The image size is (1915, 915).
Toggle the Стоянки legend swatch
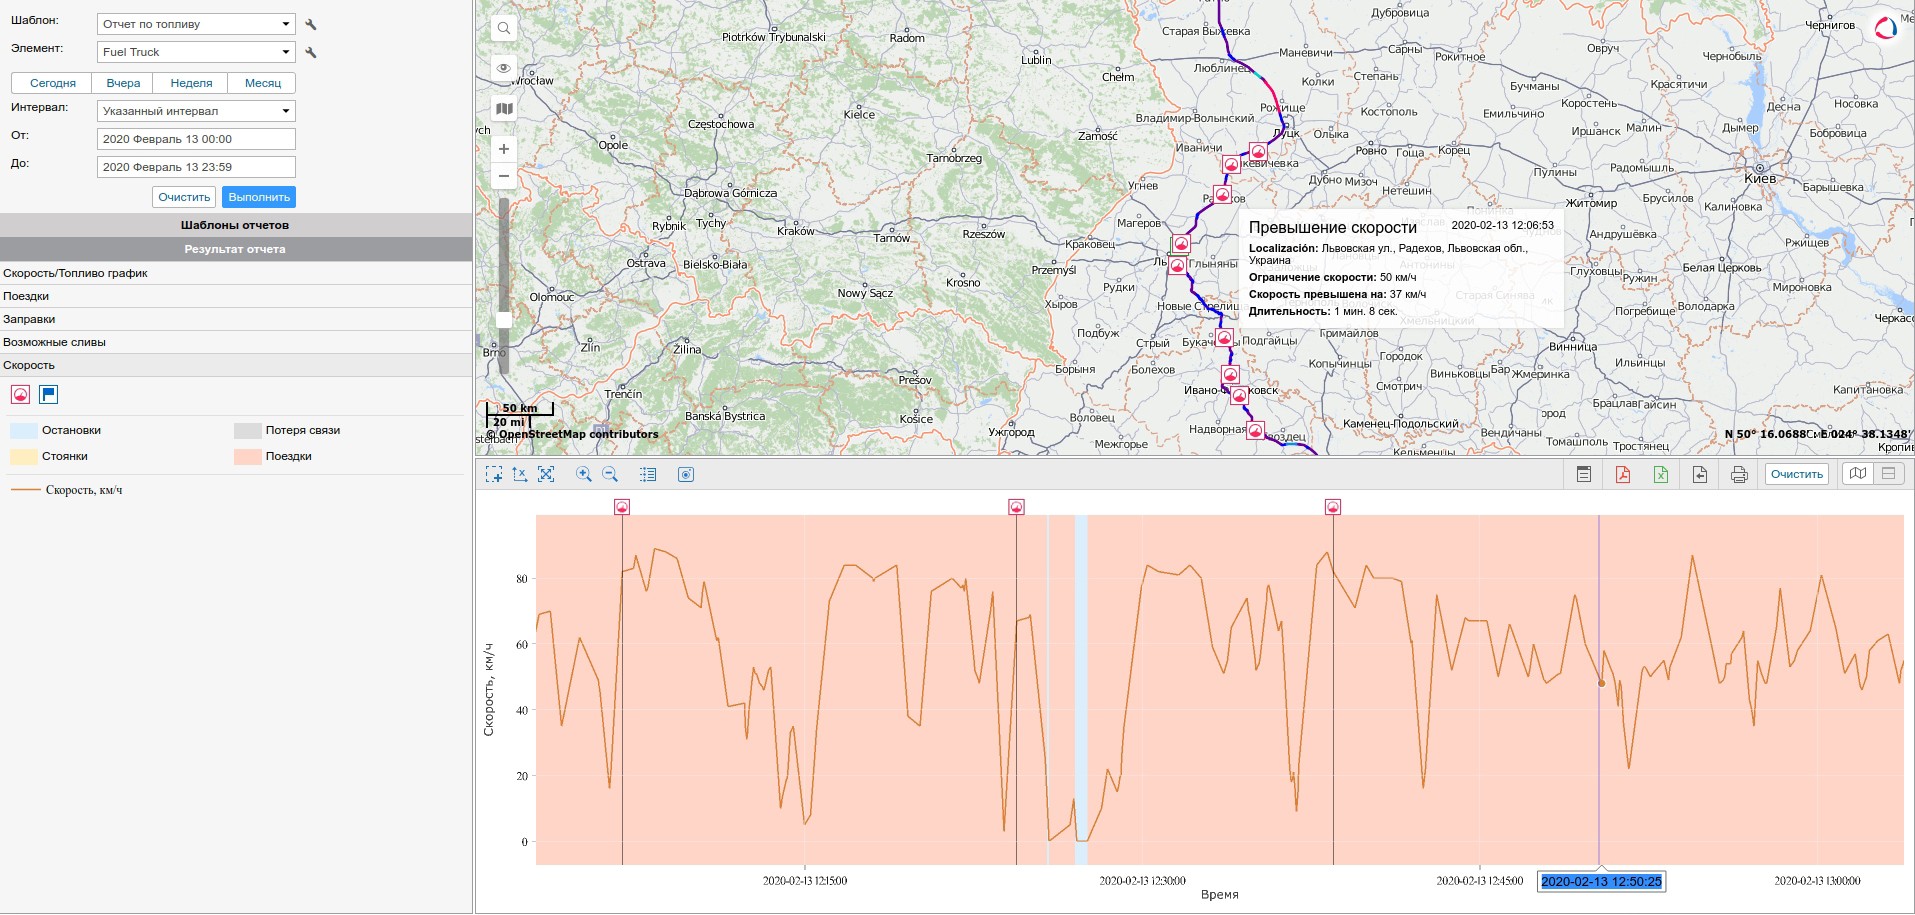(x=24, y=457)
